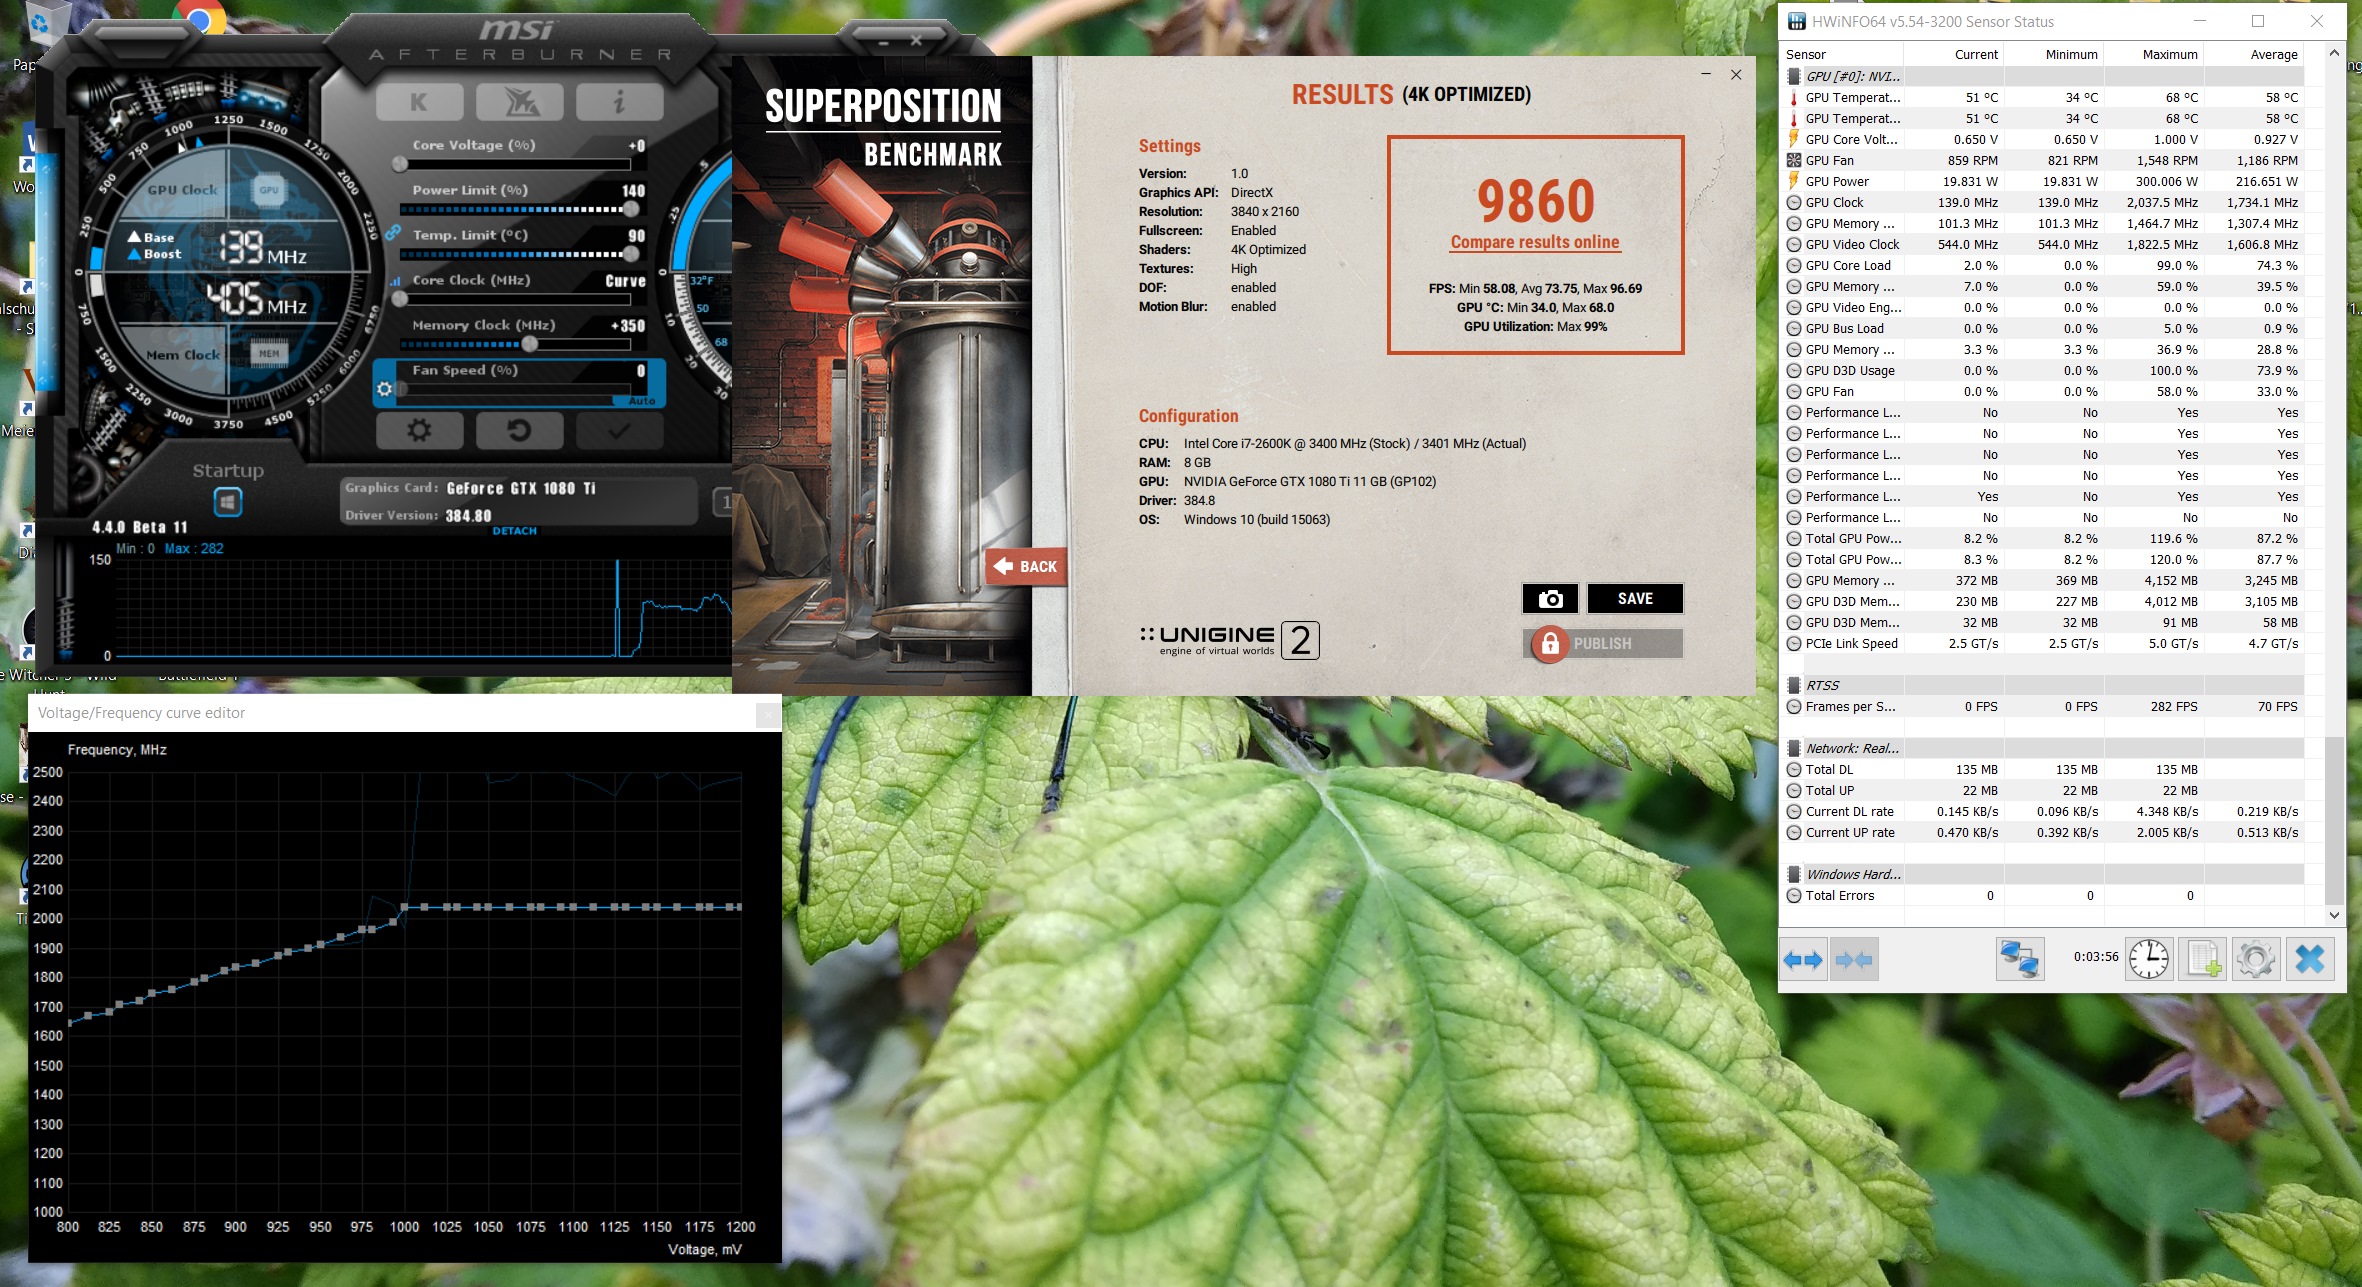Toggle power and temp limit link icon
Image resolution: width=2362 pixels, height=1287 pixels.
[393, 233]
